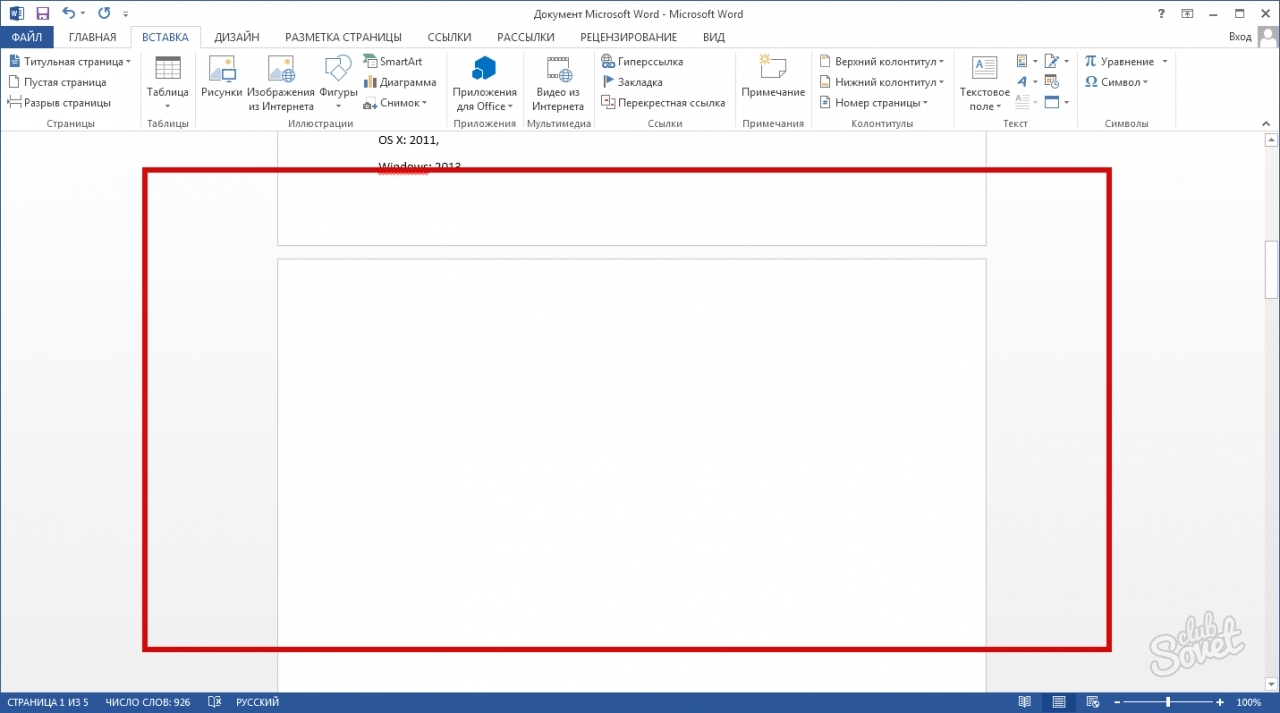Open the РАЗМЕТКА СТРАНИЦЫ tab
This screenshot has height=713, width=1280.
pos(342,37)
